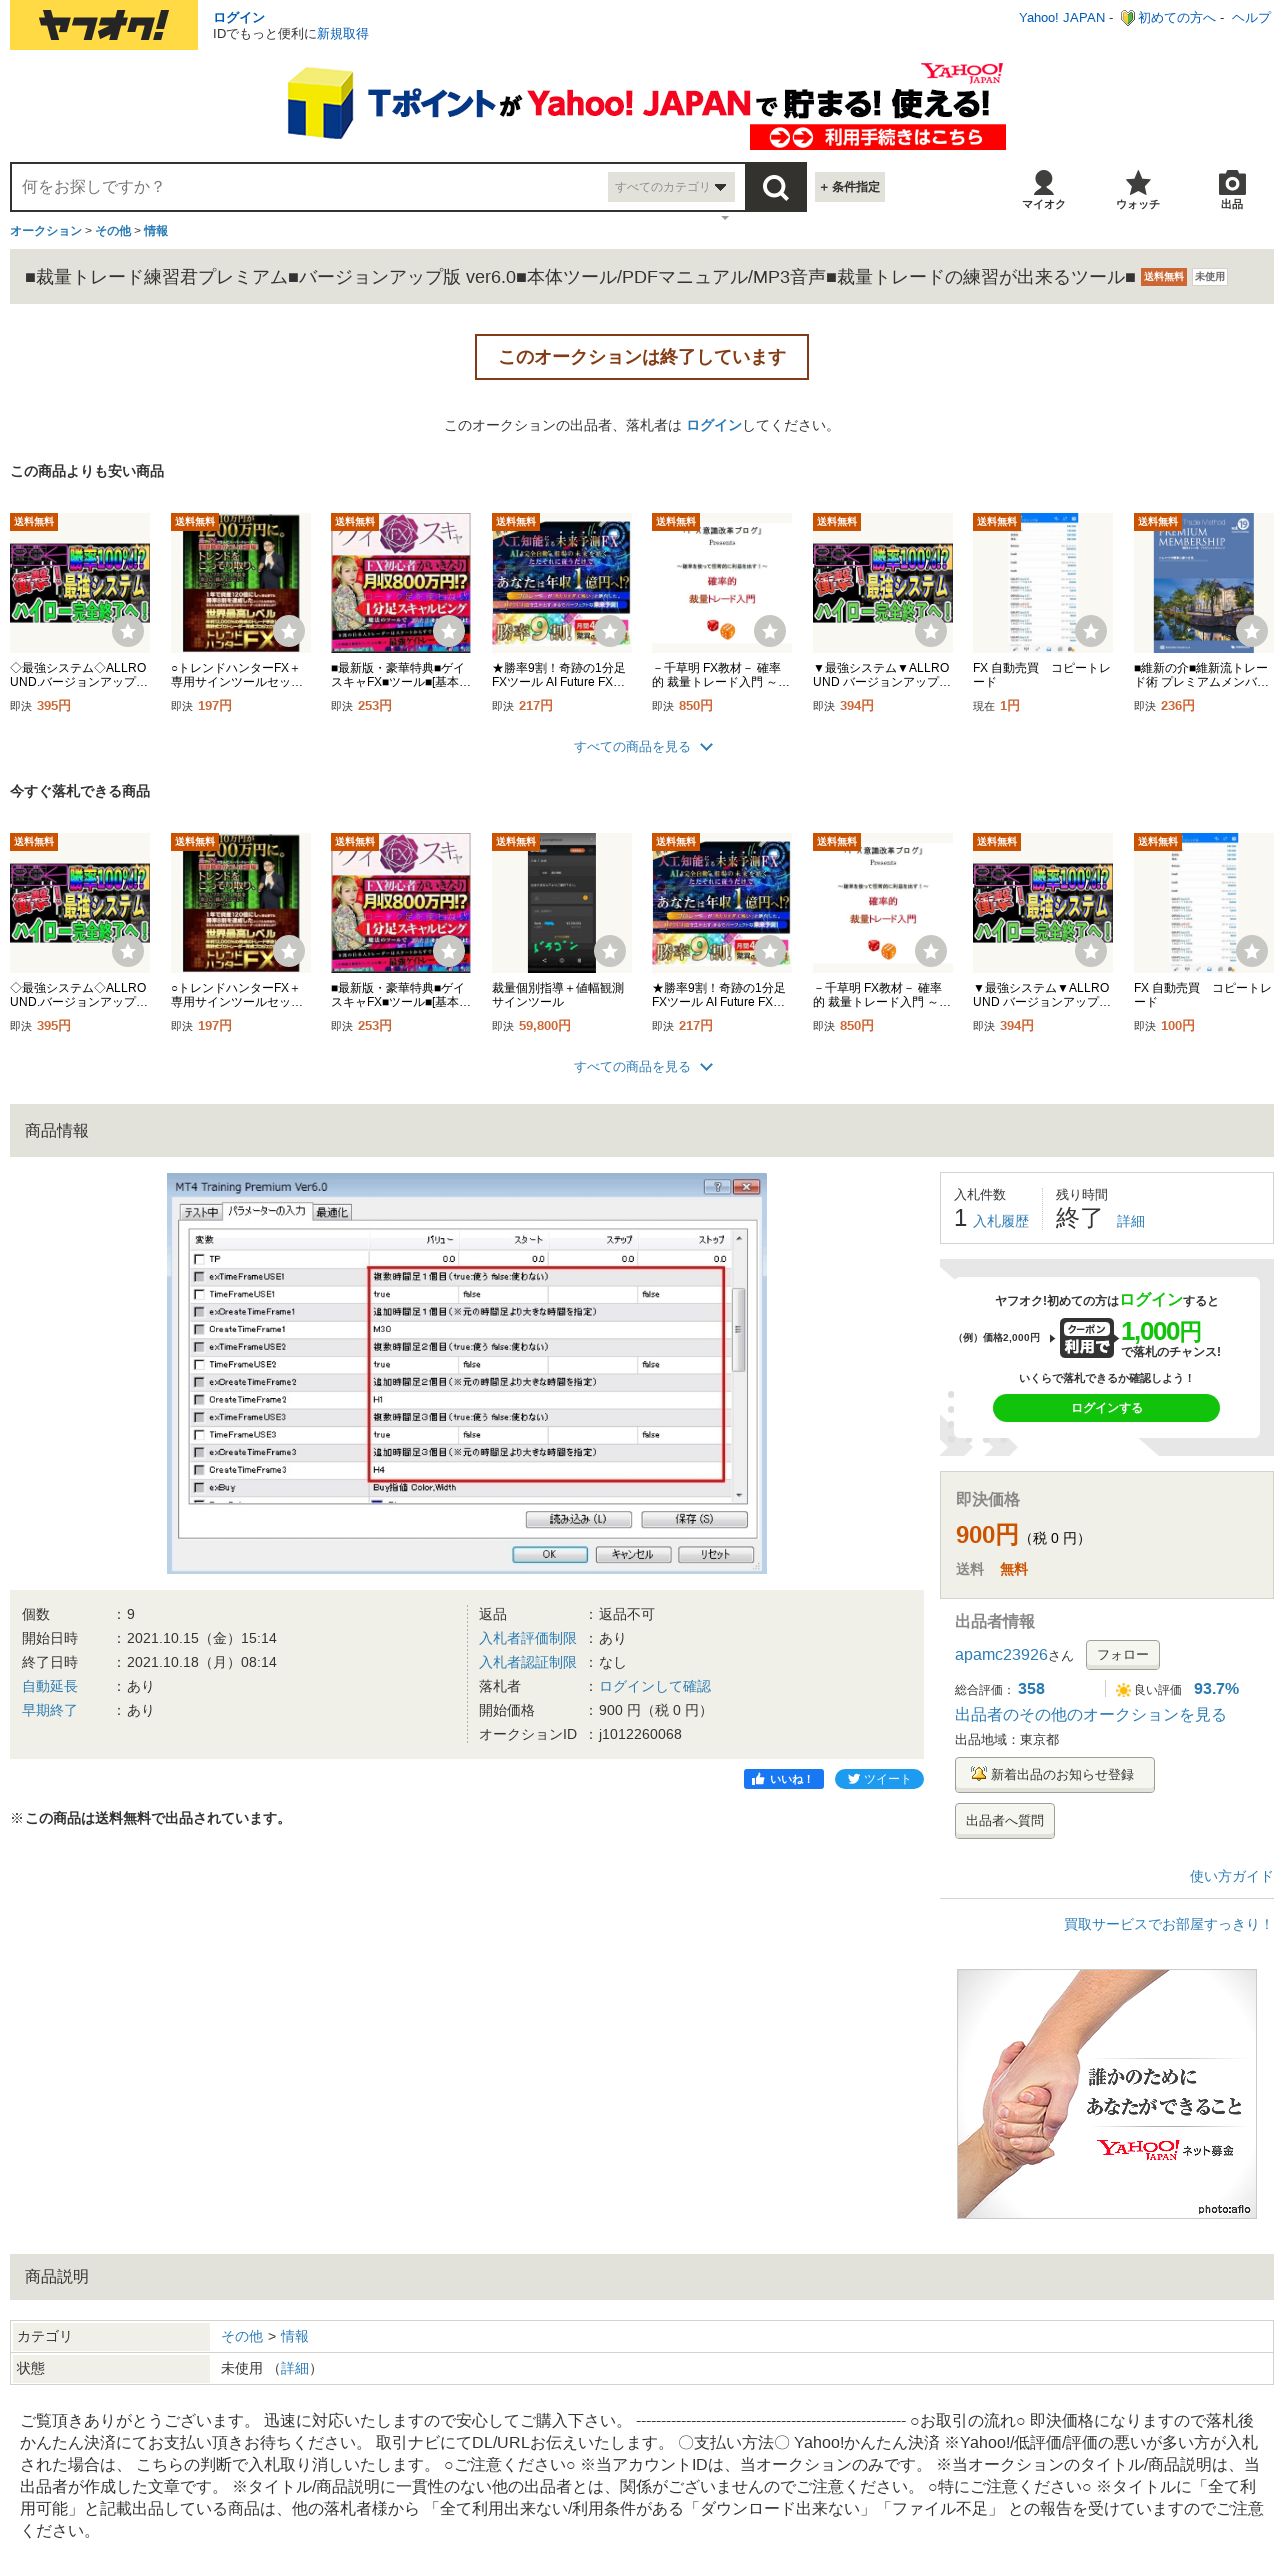Click the 入札者認証制限 link
Viewport: 1284px width, 2568px height.
(528, 1663)
